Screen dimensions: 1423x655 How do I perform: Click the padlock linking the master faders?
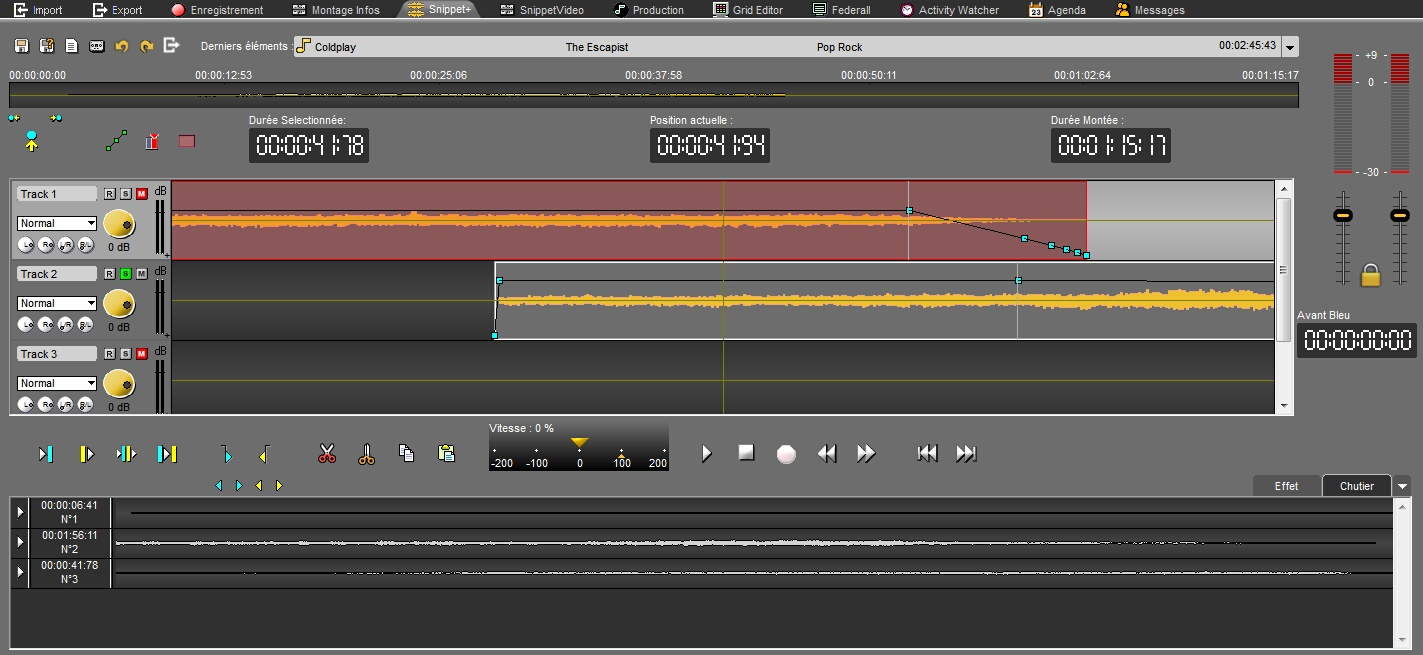(1370, 274)
